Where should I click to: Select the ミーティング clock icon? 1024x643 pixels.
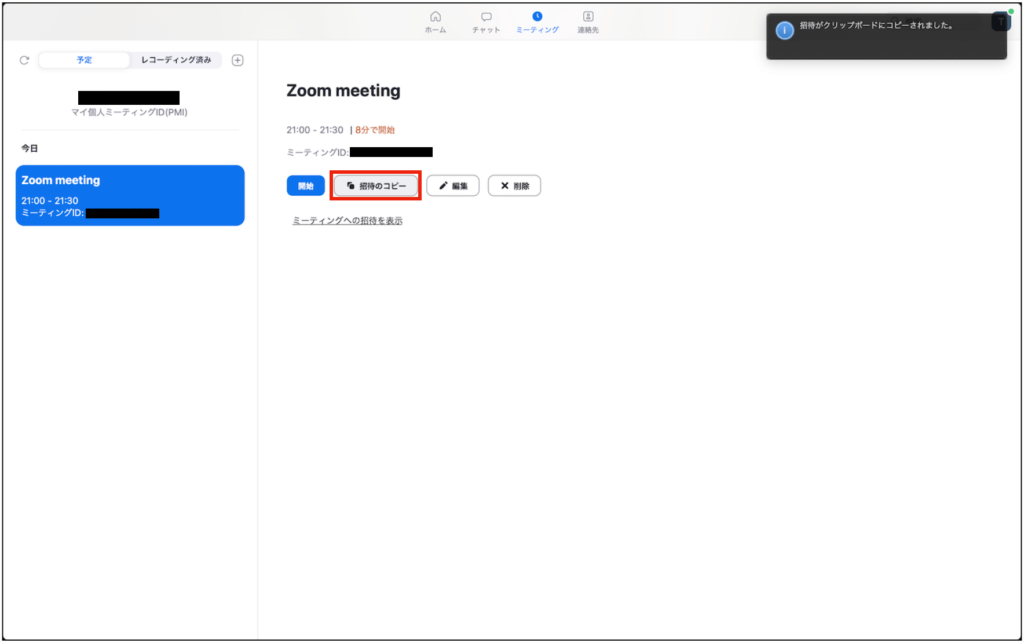[x=537, y=17]
